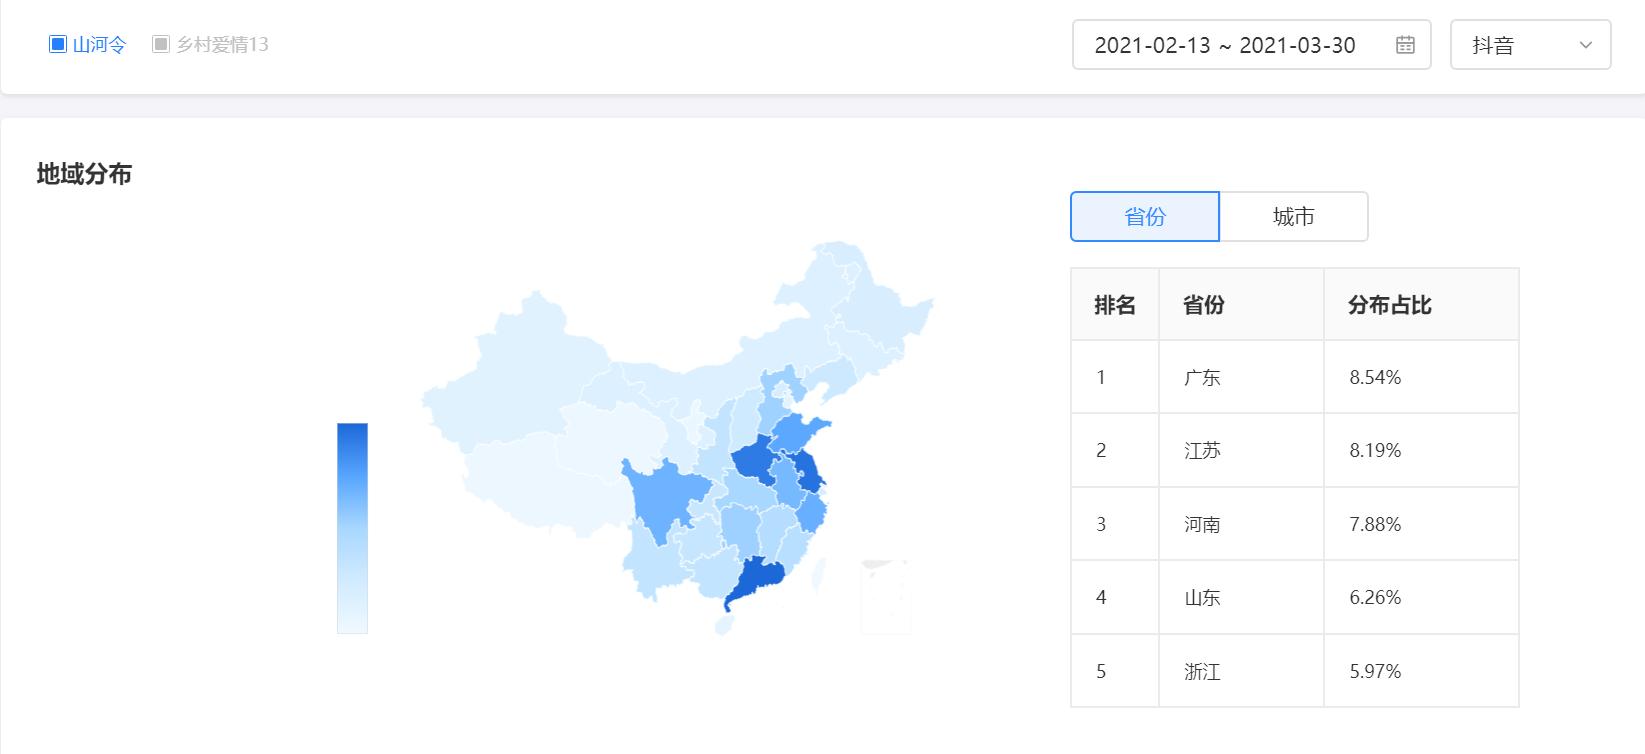Click the 省份 column header in table
The image size is (1645, 754).
[x=1241, y=305]
